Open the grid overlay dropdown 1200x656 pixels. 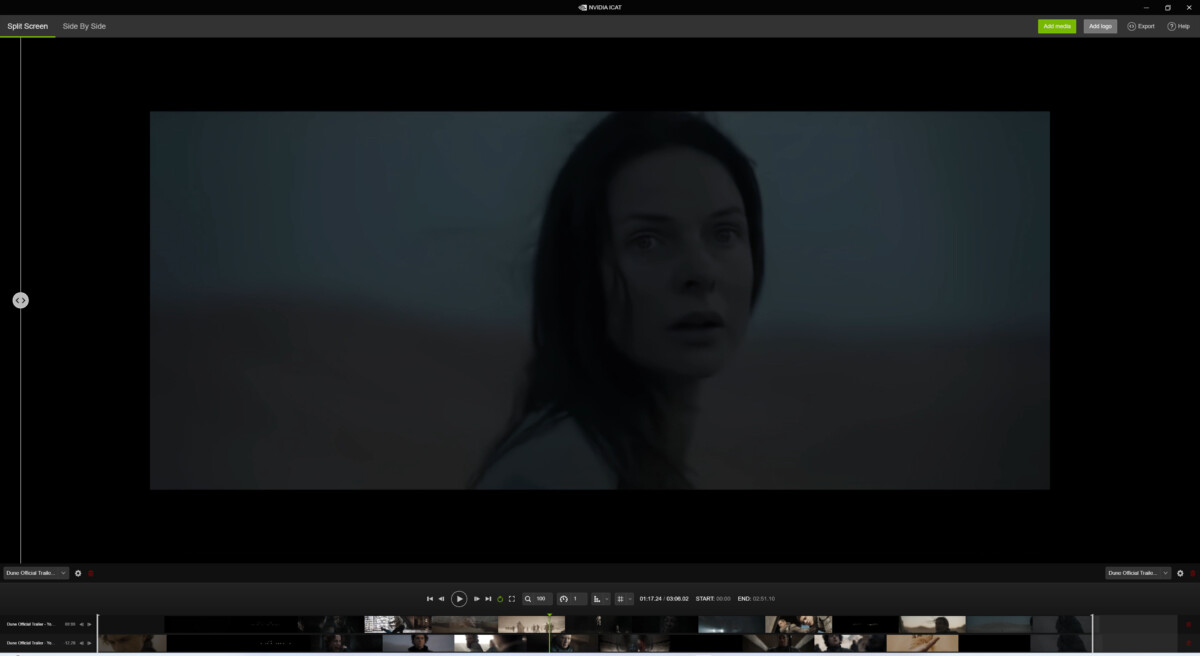point(624,599)
